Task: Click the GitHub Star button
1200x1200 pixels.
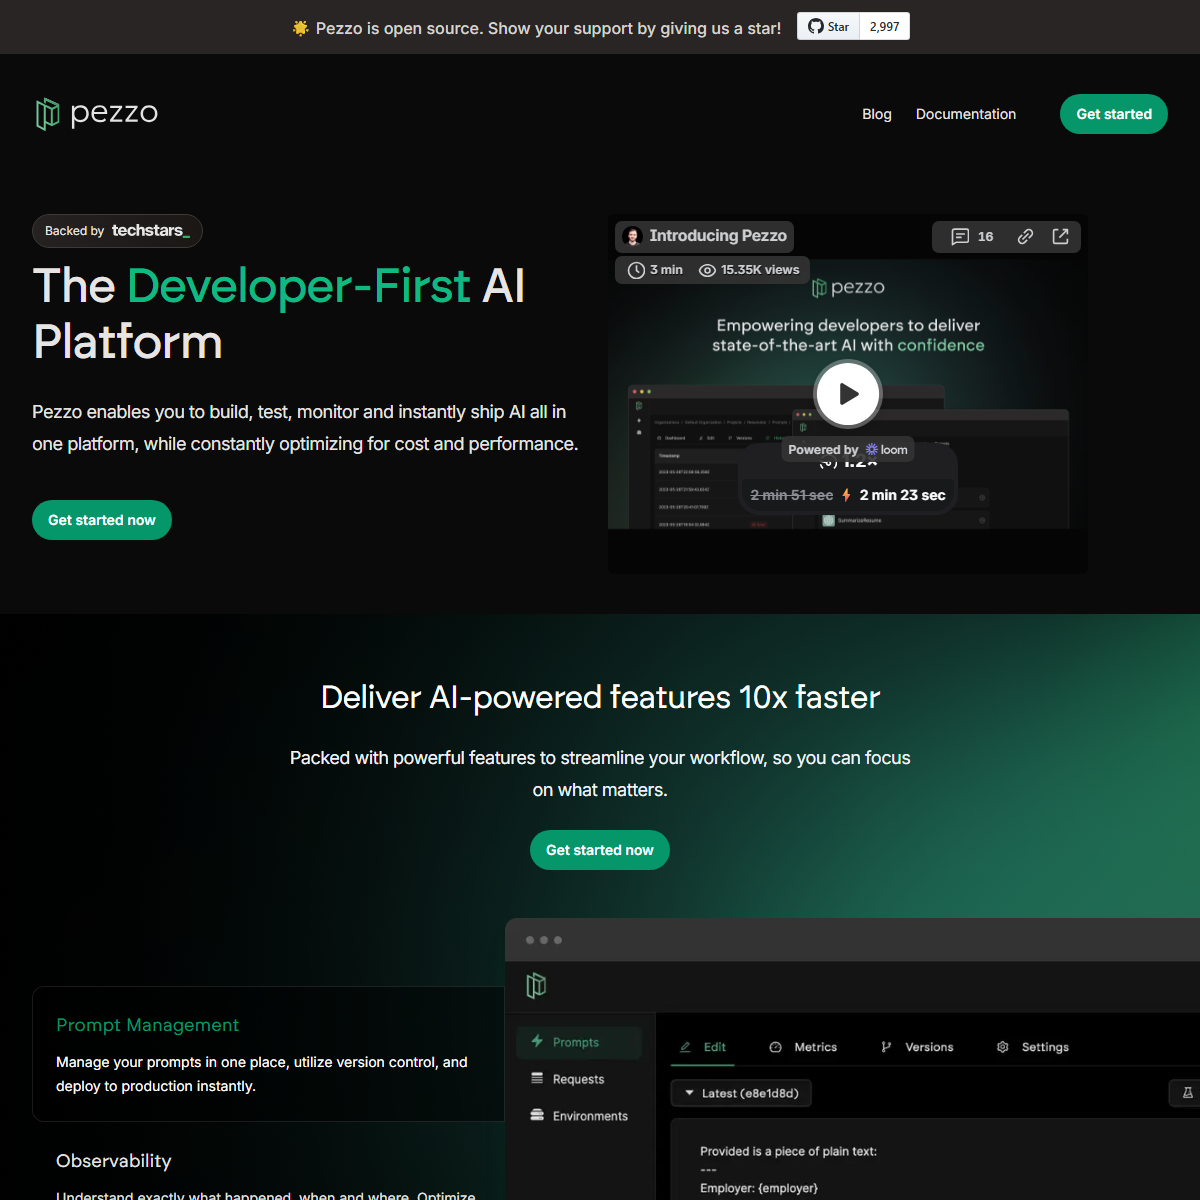Action: coord(829,27)
